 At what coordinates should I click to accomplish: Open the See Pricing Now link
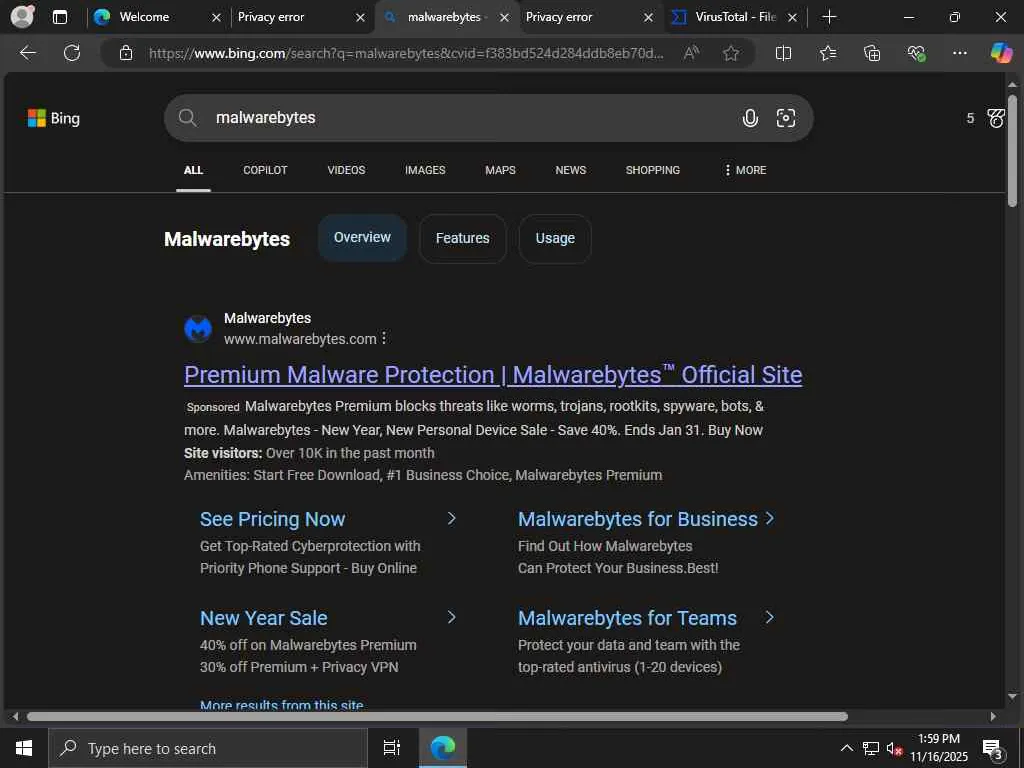pos(272,519)
